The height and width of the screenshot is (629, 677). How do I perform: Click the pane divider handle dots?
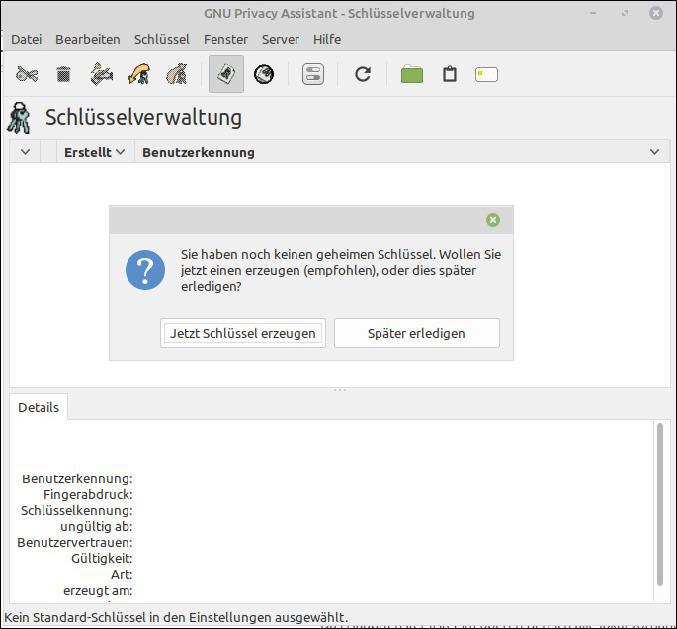click(x=340, y=390)
